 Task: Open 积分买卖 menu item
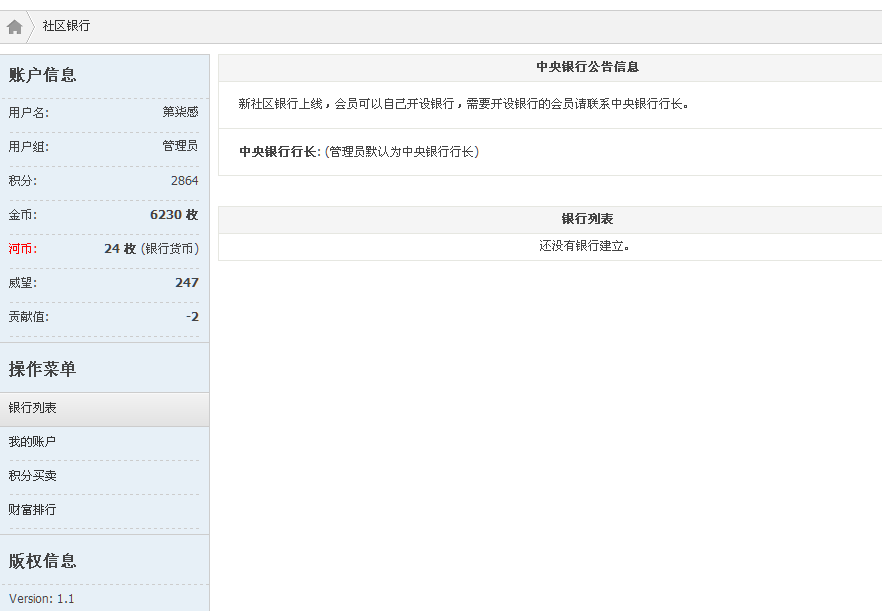click(x=32, y=475)
